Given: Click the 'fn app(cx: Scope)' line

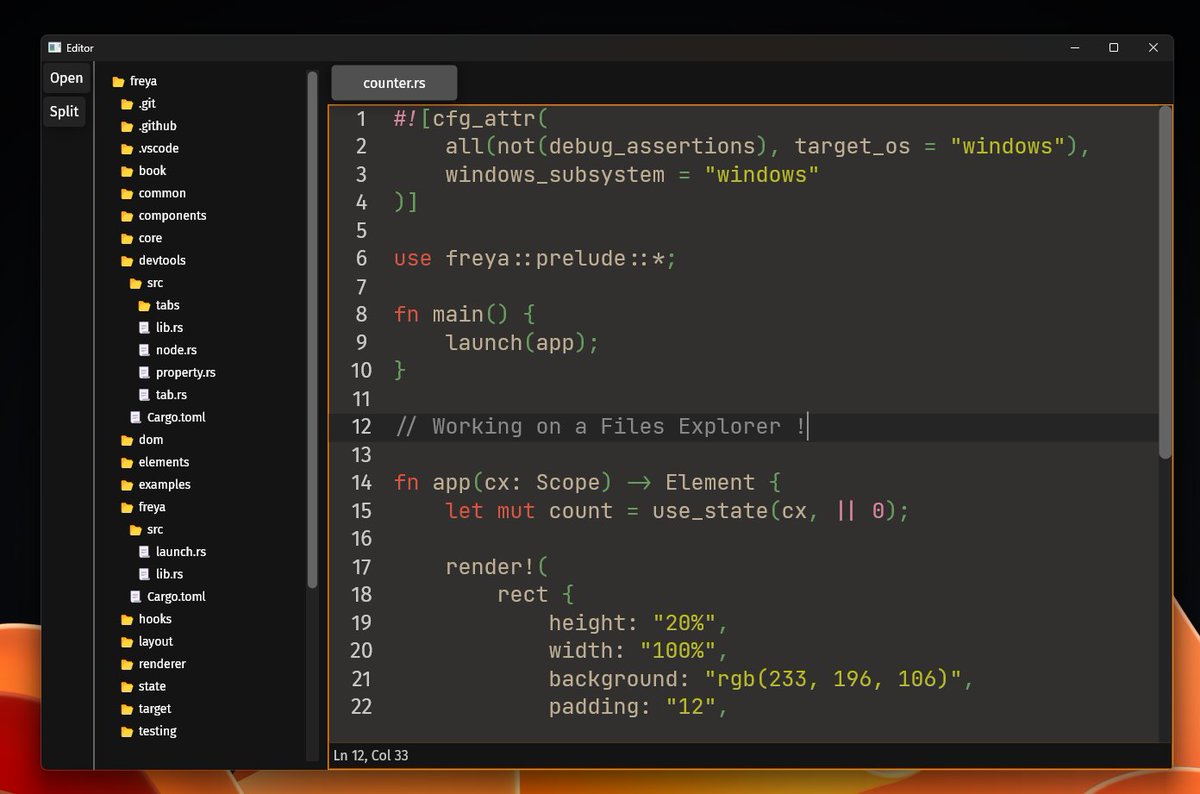Looking at the screenshot, I should [587, 483].
